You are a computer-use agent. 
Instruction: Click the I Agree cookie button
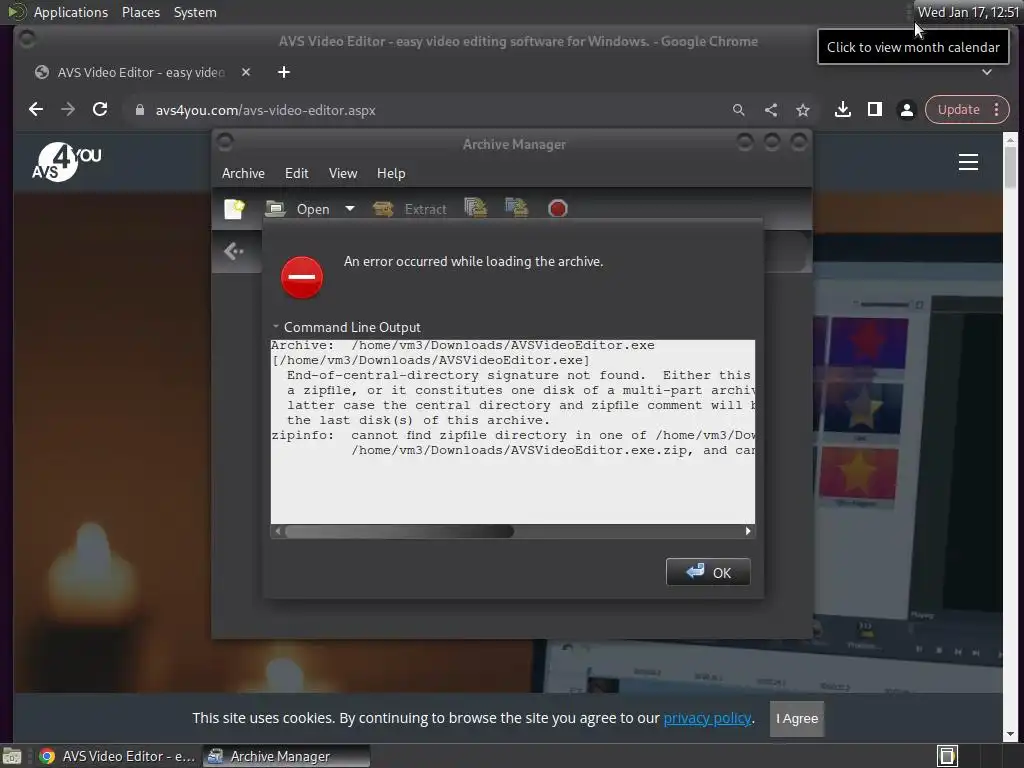pyautogui.click(x=797, y=718)
